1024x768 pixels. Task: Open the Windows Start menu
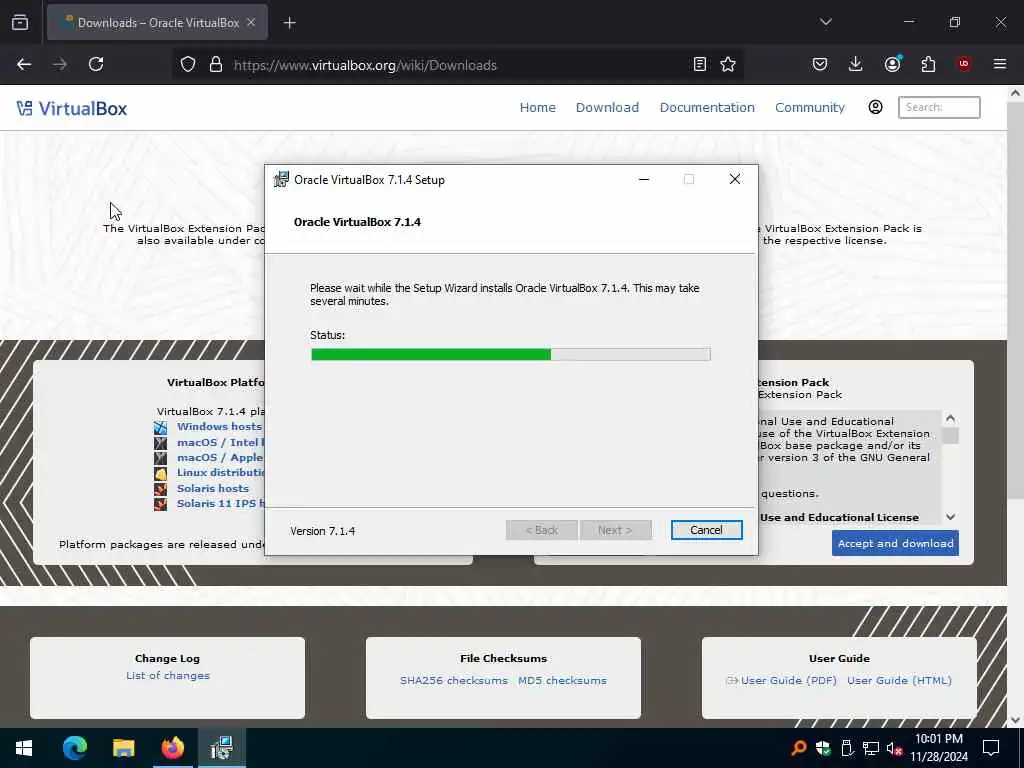tap(24, 748)
